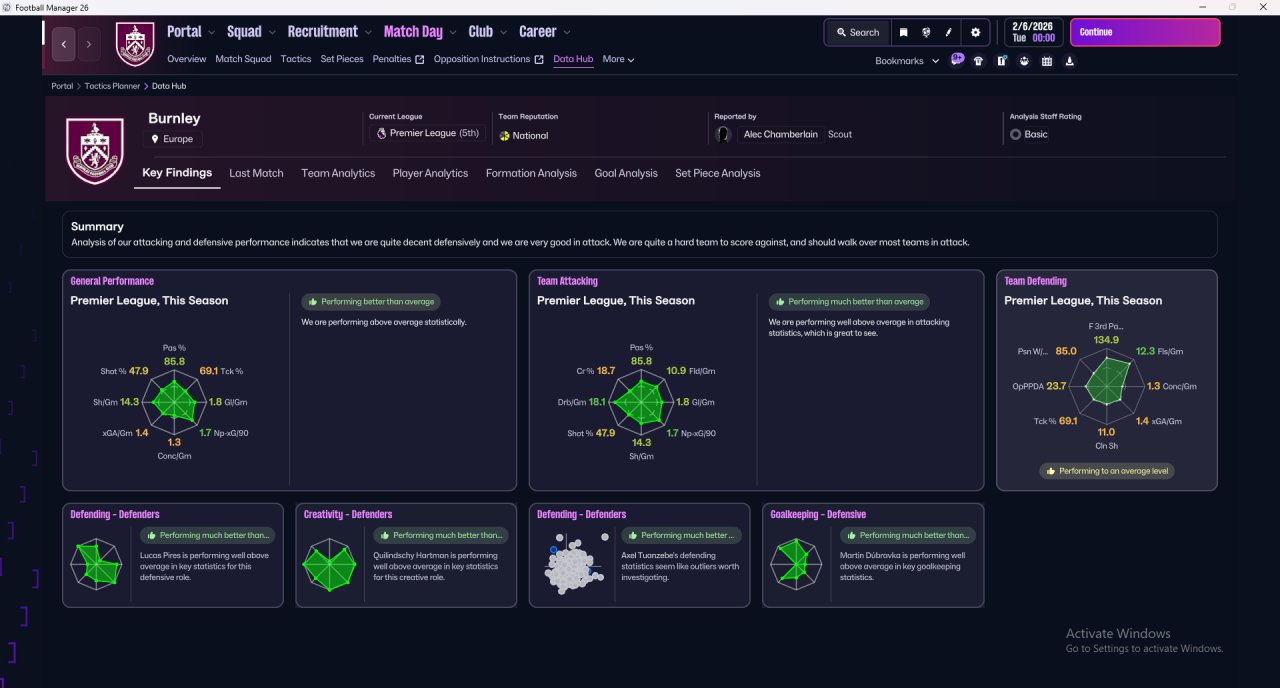The width and height of the screenshot is (1280, 688).
Task: Click the date and time display 2/6/2026
Action: point(1032,32)
